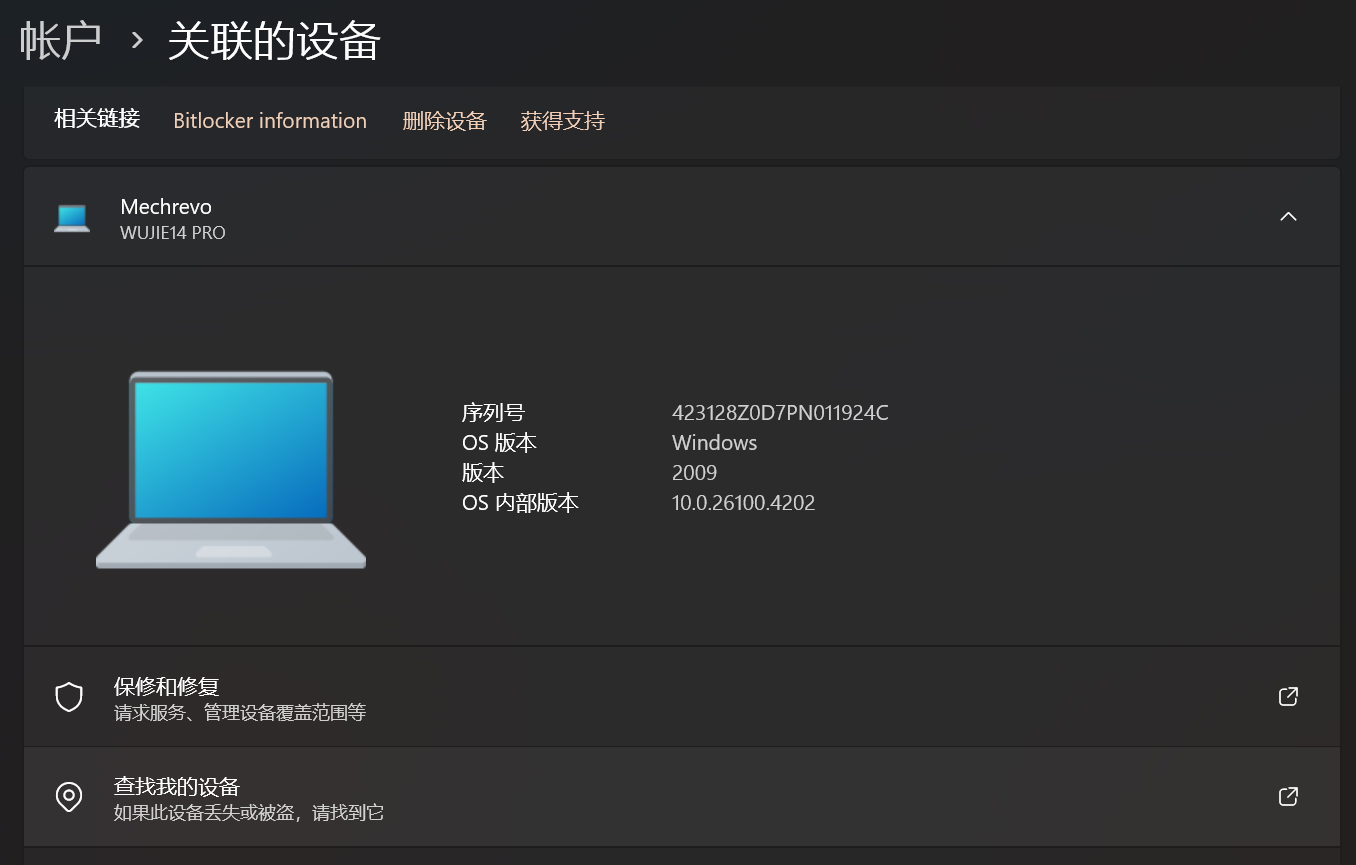Image resolution: width=1356 pixels, height=865 pixels.
Task: Collapse the Mechrevo device card chevron
Action: (1288, 216)
